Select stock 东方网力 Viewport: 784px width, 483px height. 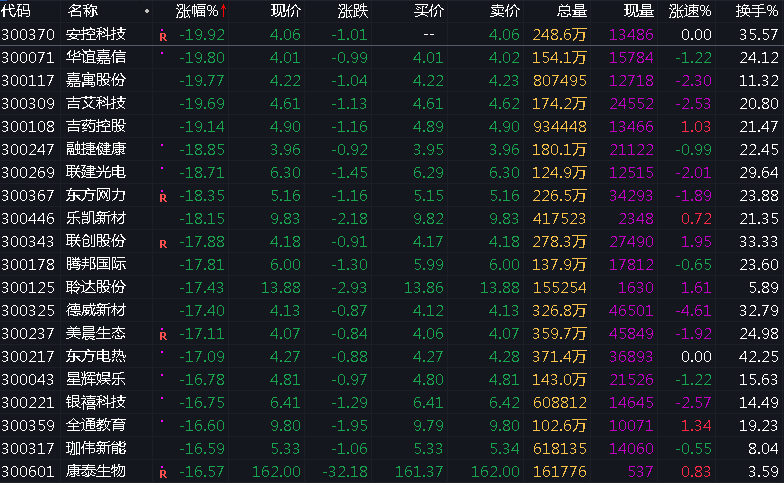[96, 195]
